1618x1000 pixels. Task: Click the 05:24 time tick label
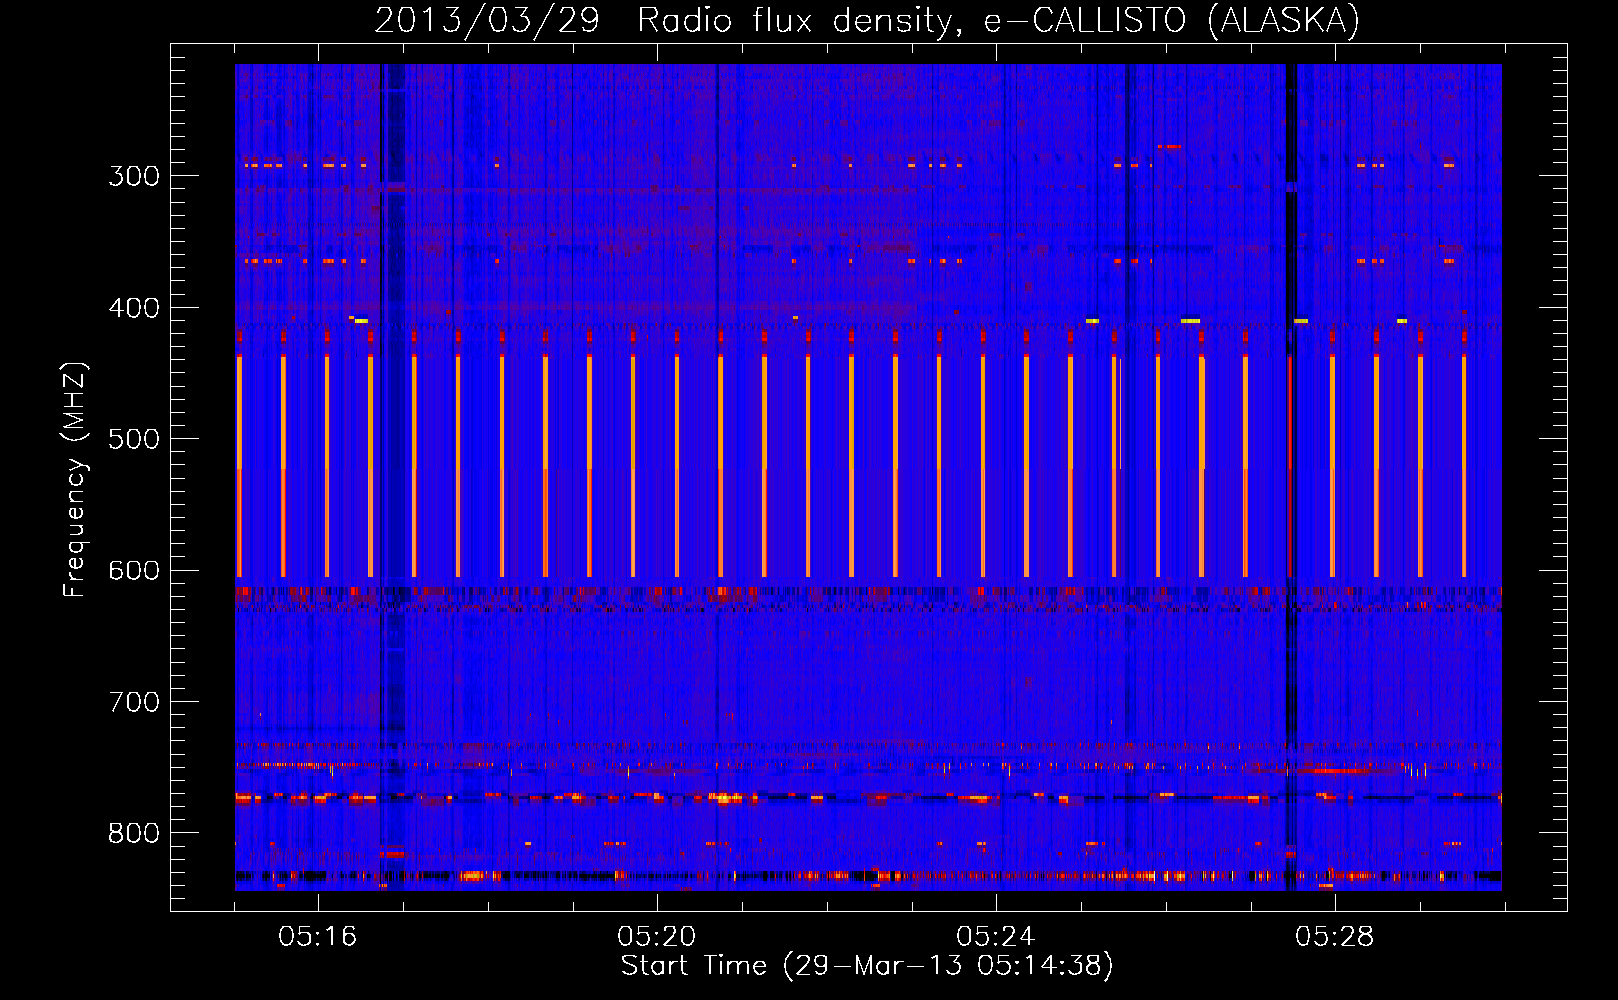(995, 937)
